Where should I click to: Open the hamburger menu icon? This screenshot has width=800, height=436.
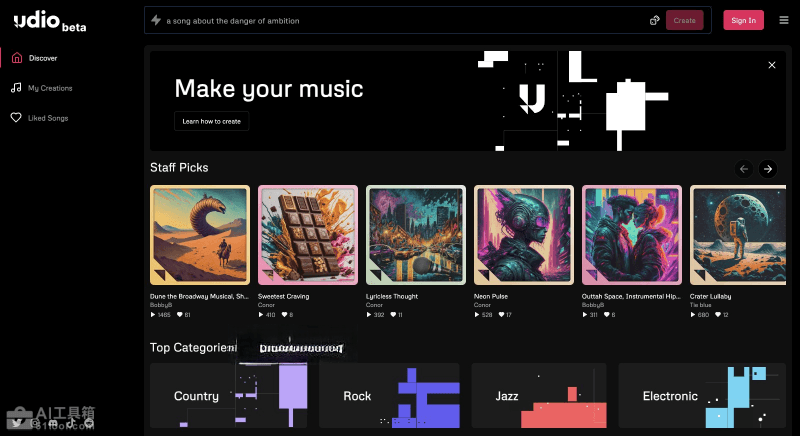pos(784,20)
